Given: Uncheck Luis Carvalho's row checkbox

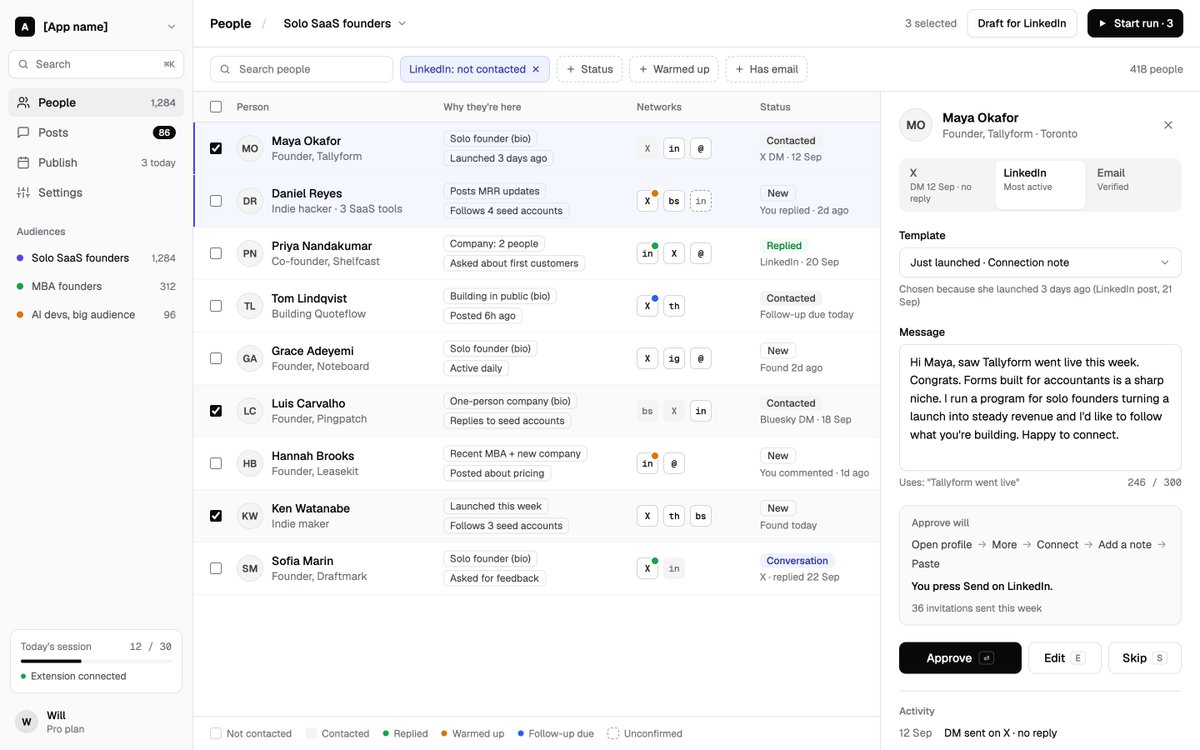Looking at the screenshot, I should click(216, 411).
